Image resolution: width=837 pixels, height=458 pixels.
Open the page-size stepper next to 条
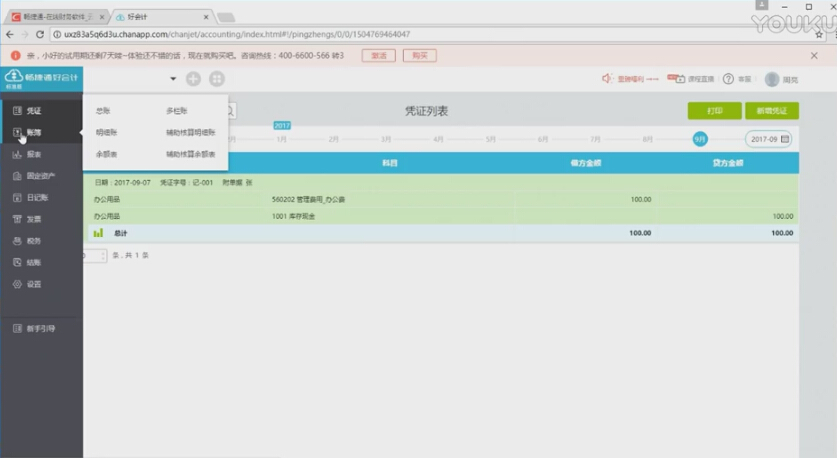[x=102, y=256]
